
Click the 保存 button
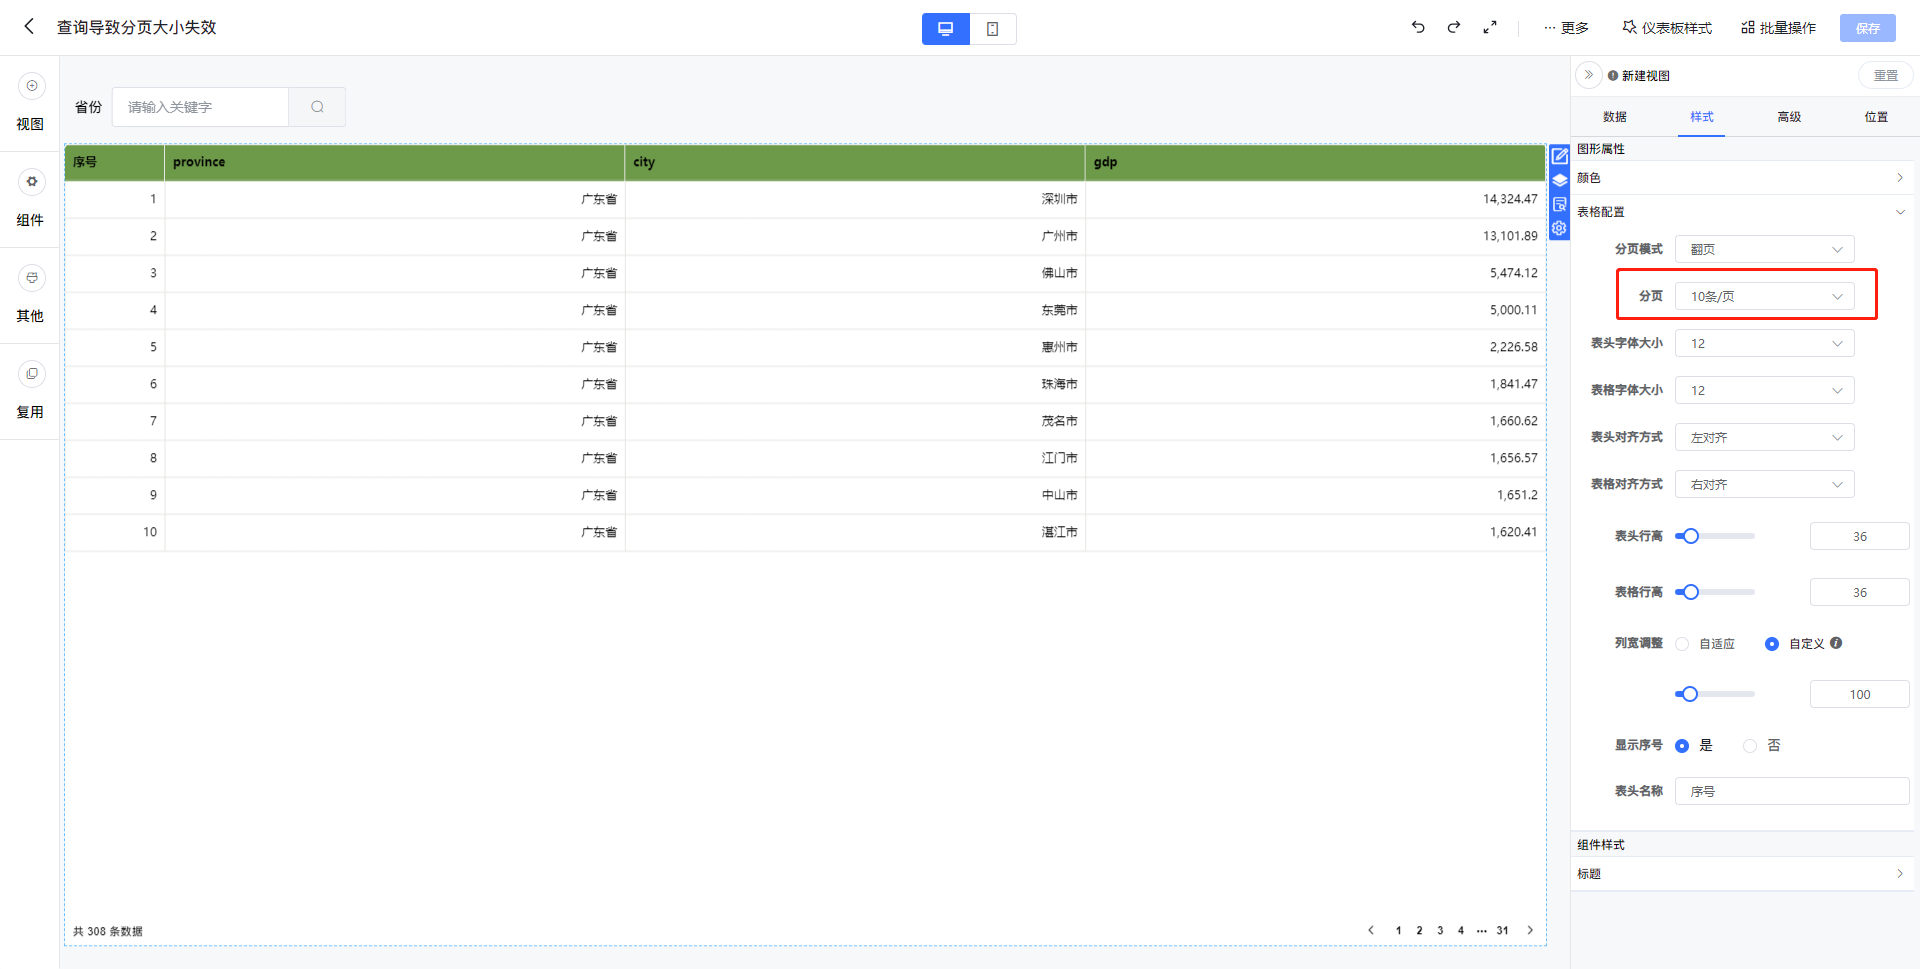[1867, 28]
